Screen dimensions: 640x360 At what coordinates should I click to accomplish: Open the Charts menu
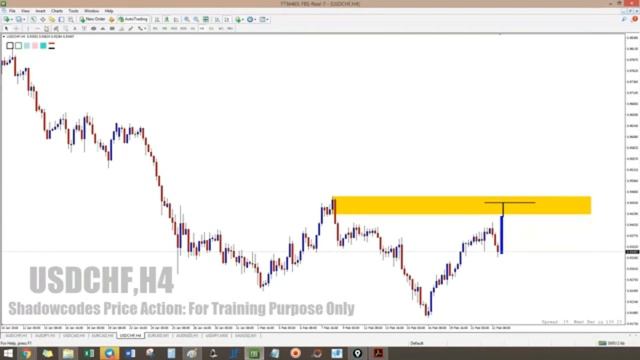click(x=57, y=11)
